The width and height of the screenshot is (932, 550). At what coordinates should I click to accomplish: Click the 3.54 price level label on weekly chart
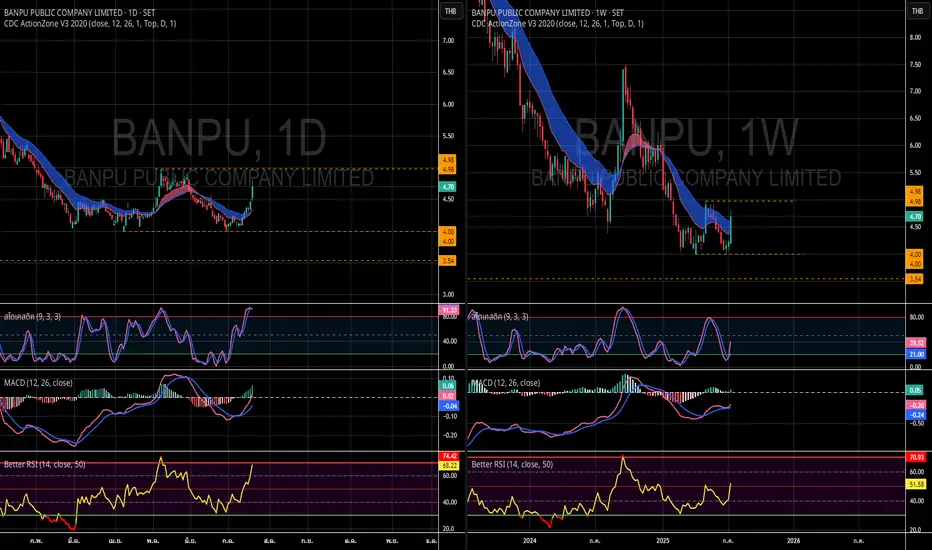[x=915, y=279]
